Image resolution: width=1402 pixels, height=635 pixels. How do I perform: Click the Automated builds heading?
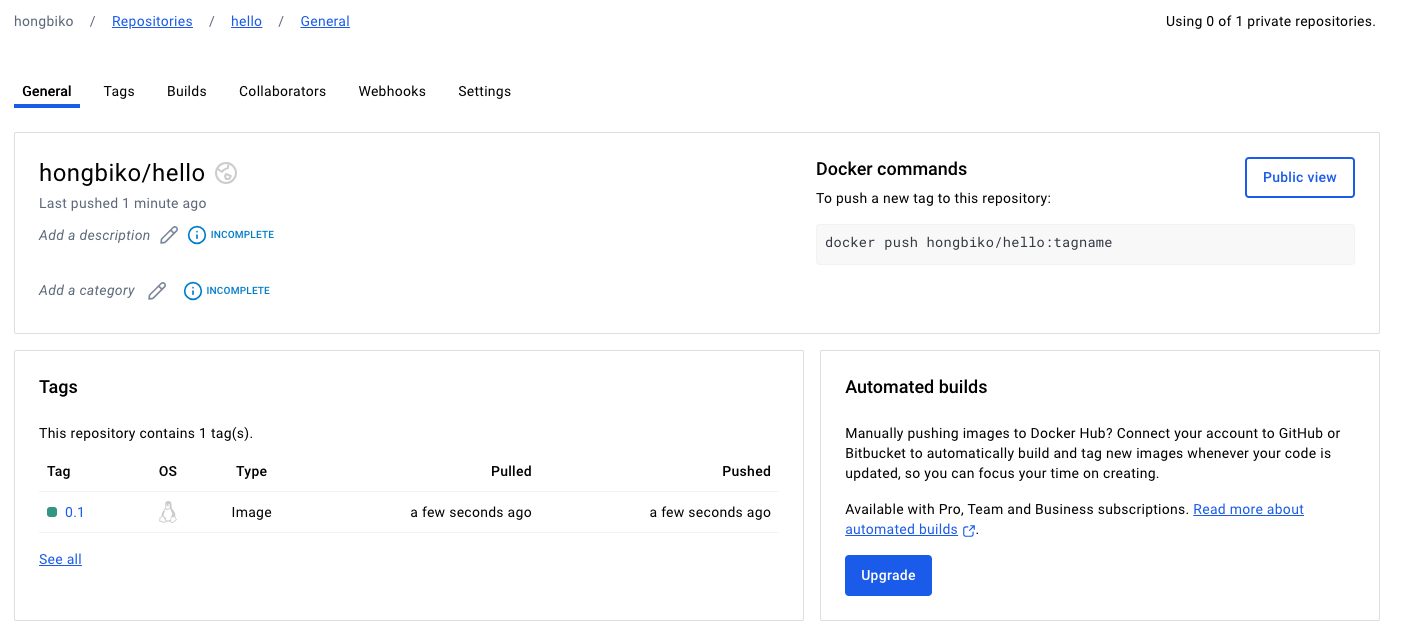916,387
